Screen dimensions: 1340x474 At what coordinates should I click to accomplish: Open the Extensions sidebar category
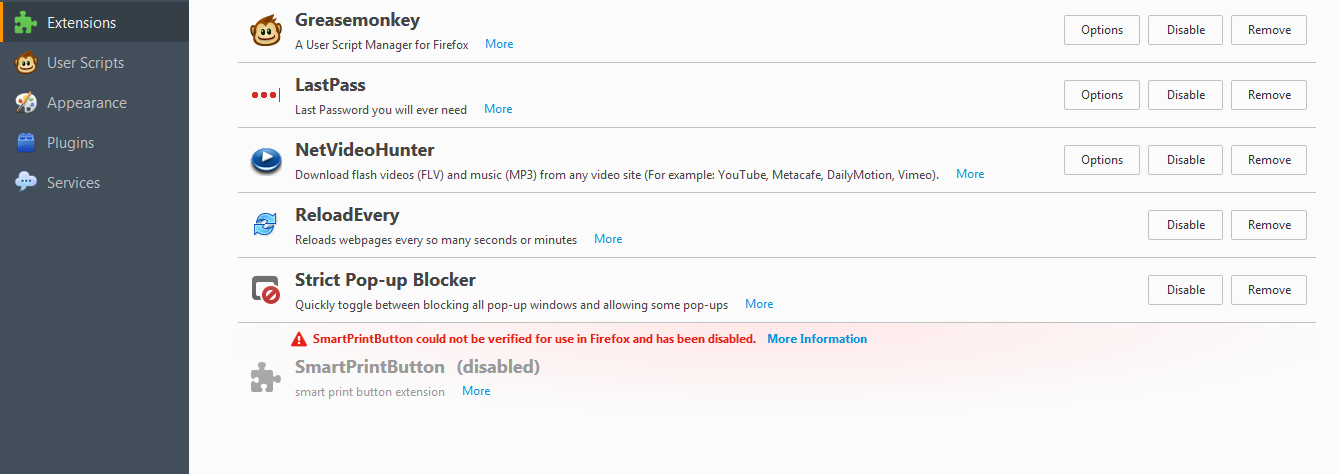[x=81, y=22]
